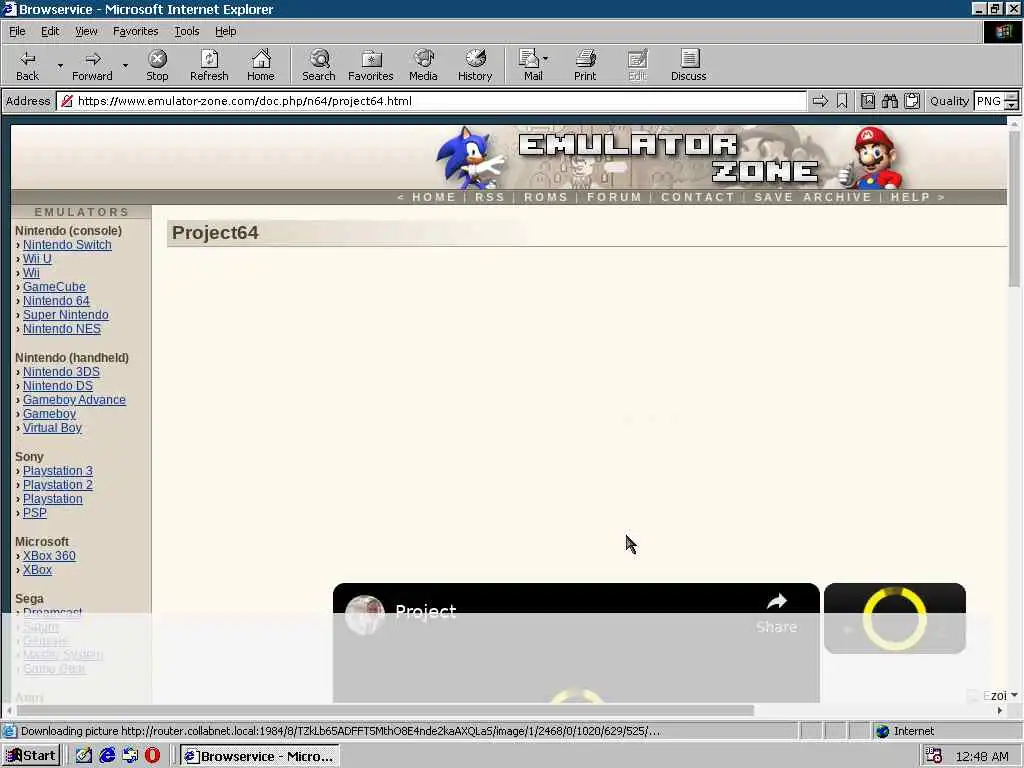Open the Search toolbar pane
The height and width of the screenshot is (768, 1024).
click(x=319, y=65)
